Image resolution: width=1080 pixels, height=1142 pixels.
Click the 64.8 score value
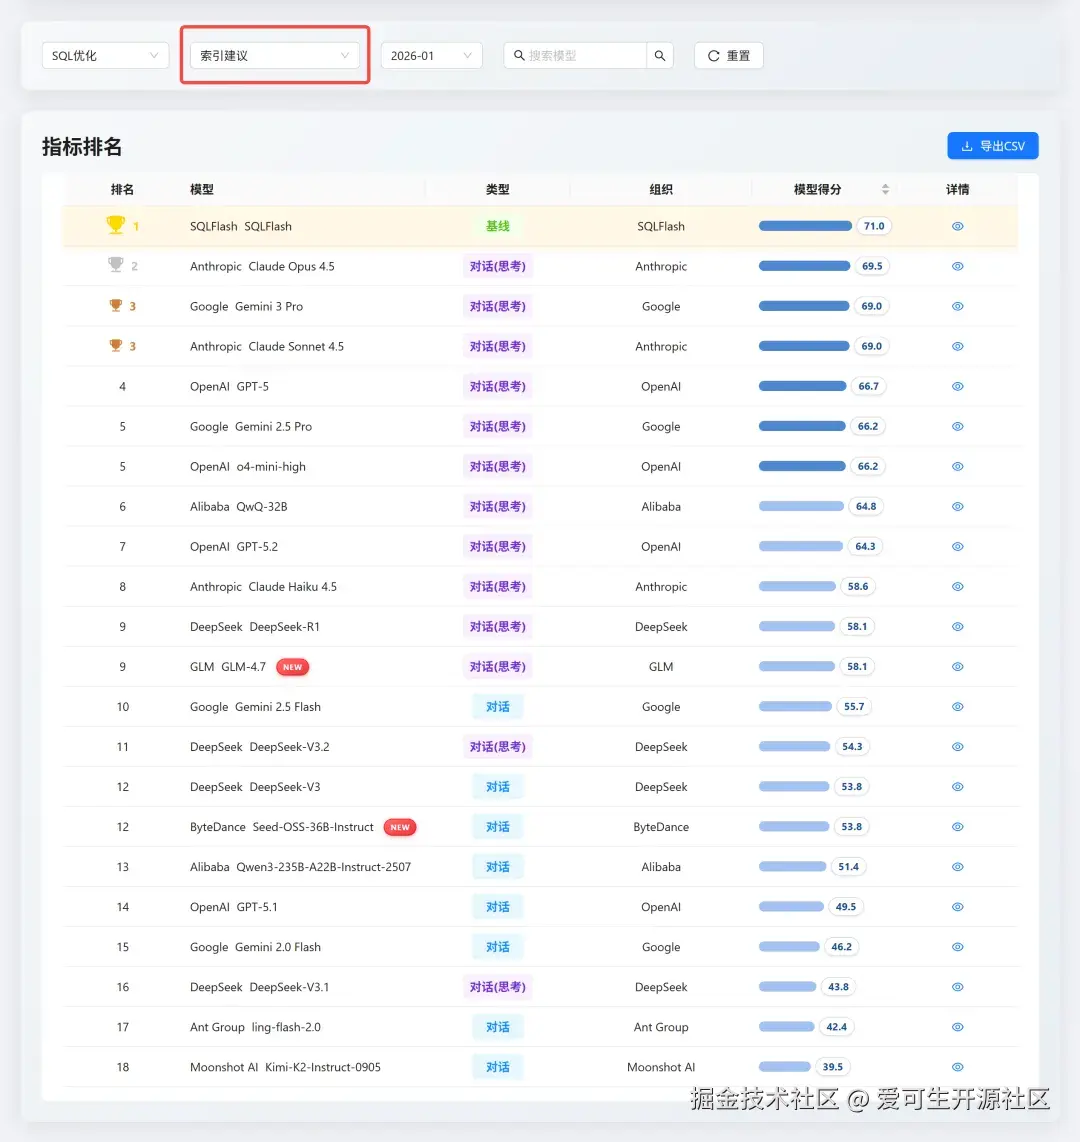(866, 507)
